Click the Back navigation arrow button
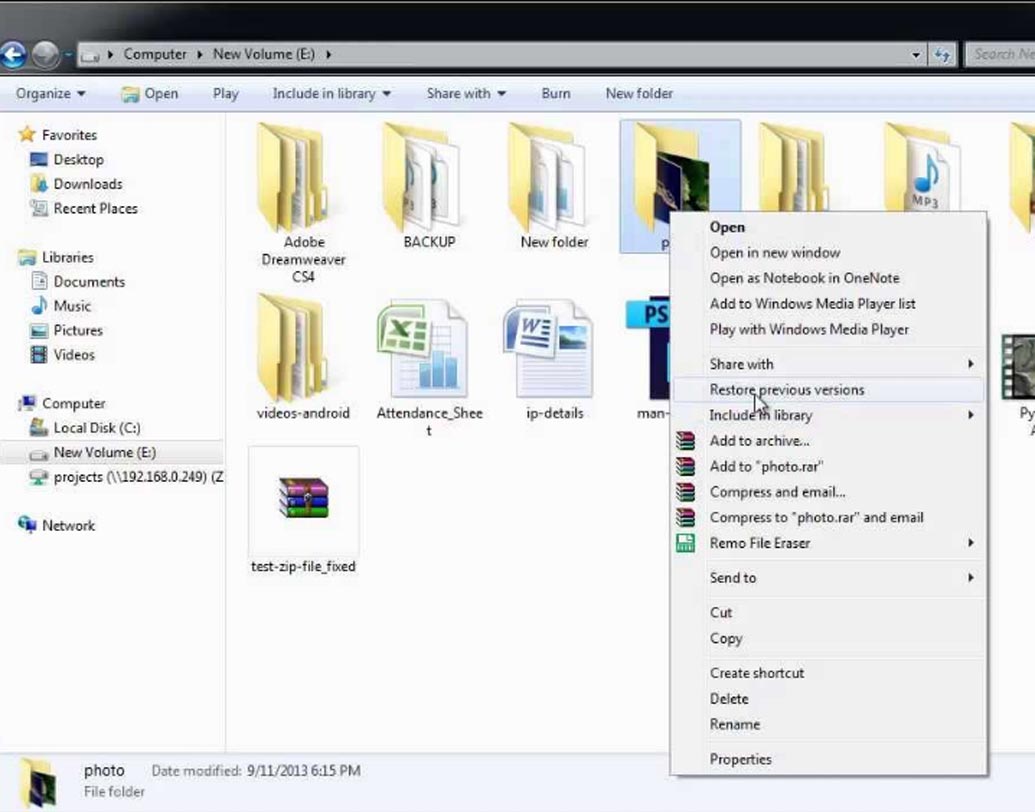 coord(14,55)
